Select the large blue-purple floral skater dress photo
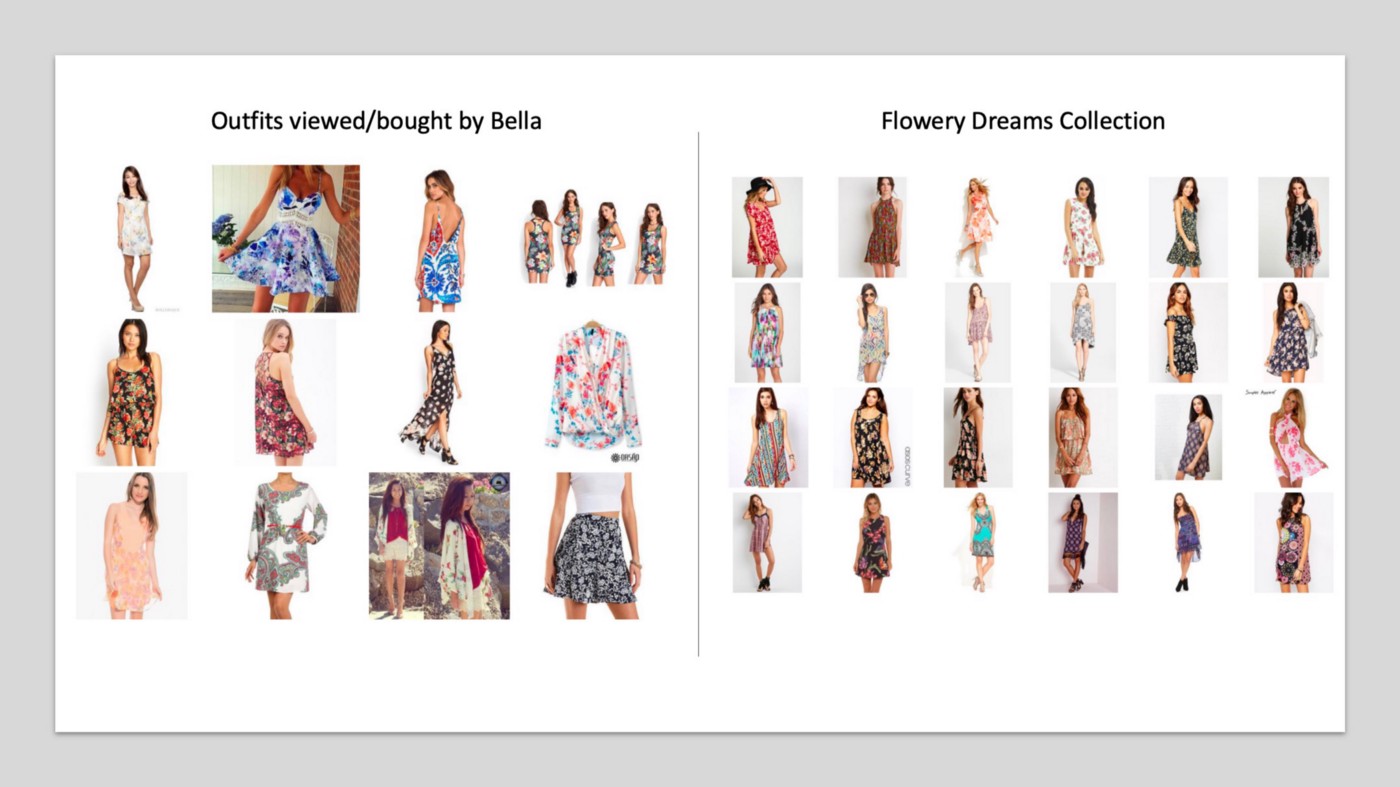Viewport: 1400px width, 787px height. 285,238
